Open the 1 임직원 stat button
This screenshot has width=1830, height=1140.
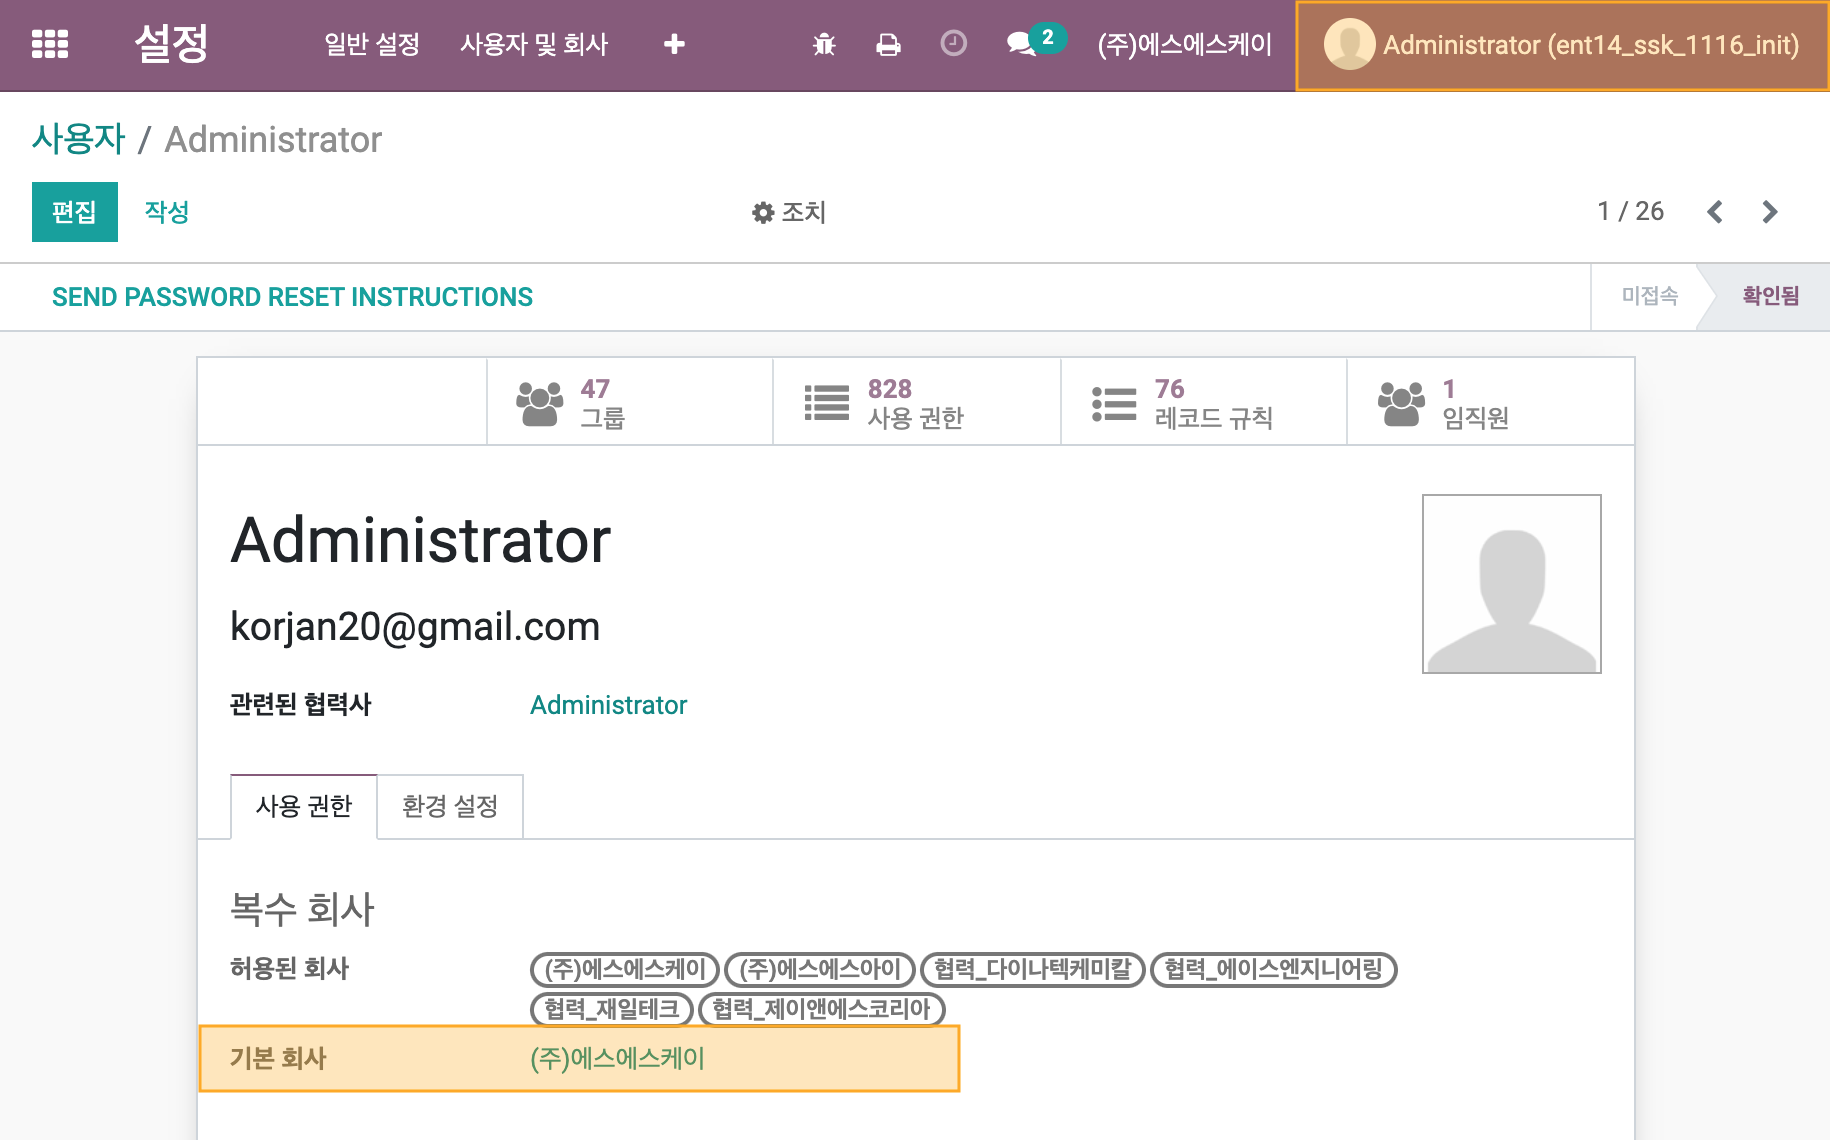(x=1491, y=402)
